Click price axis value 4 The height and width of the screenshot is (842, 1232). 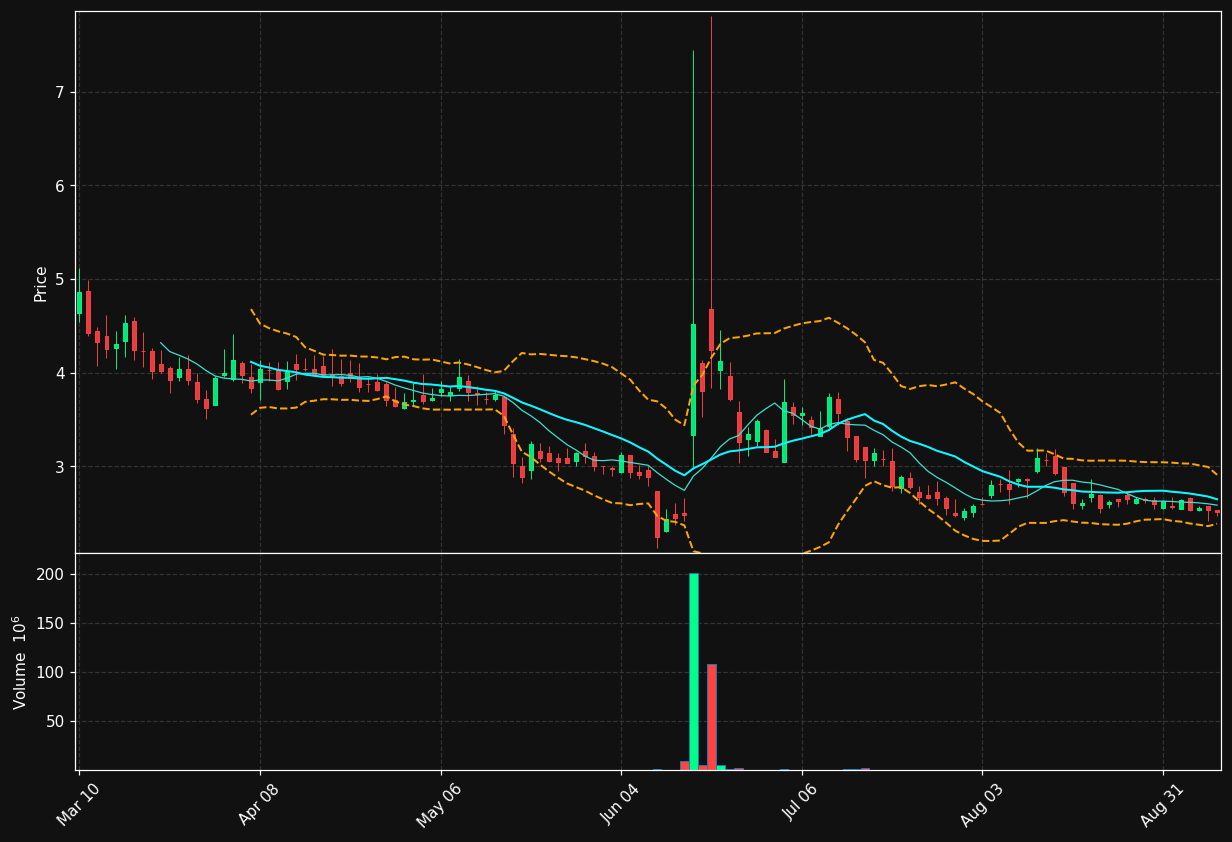59,373
